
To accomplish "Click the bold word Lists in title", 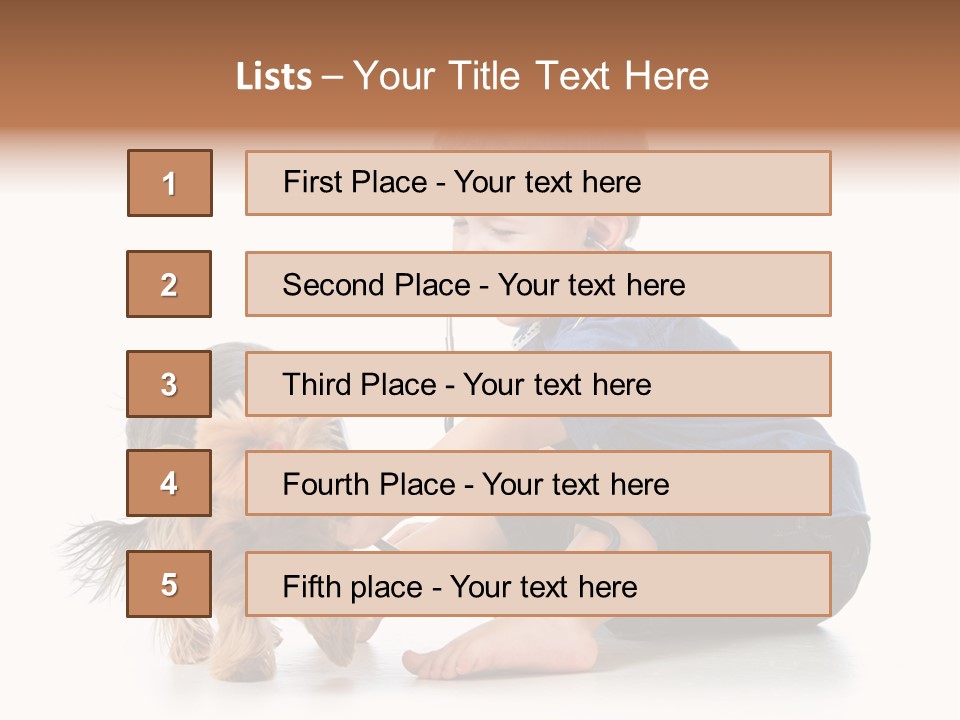I will [x=273, y=76].
